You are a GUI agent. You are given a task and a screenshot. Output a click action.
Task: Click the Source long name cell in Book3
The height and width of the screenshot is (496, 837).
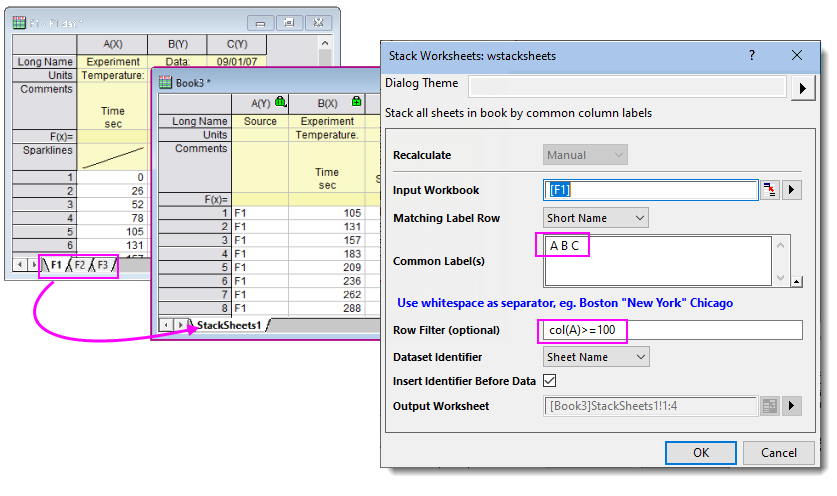[260, 121]
